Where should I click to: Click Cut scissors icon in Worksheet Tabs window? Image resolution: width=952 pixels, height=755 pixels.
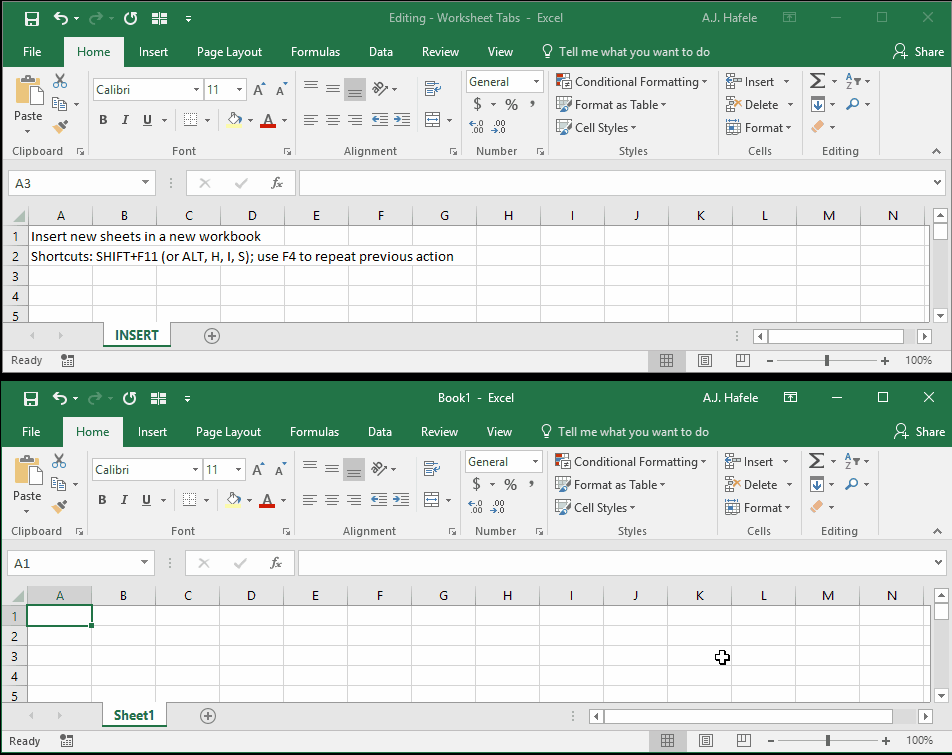60,81
